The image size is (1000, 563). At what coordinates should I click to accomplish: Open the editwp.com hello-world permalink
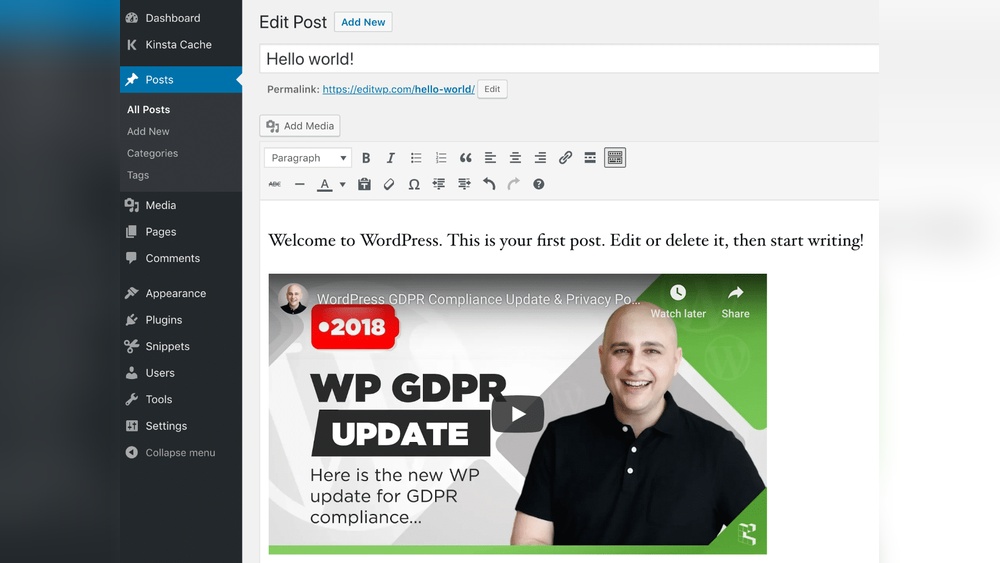(399, 89)
